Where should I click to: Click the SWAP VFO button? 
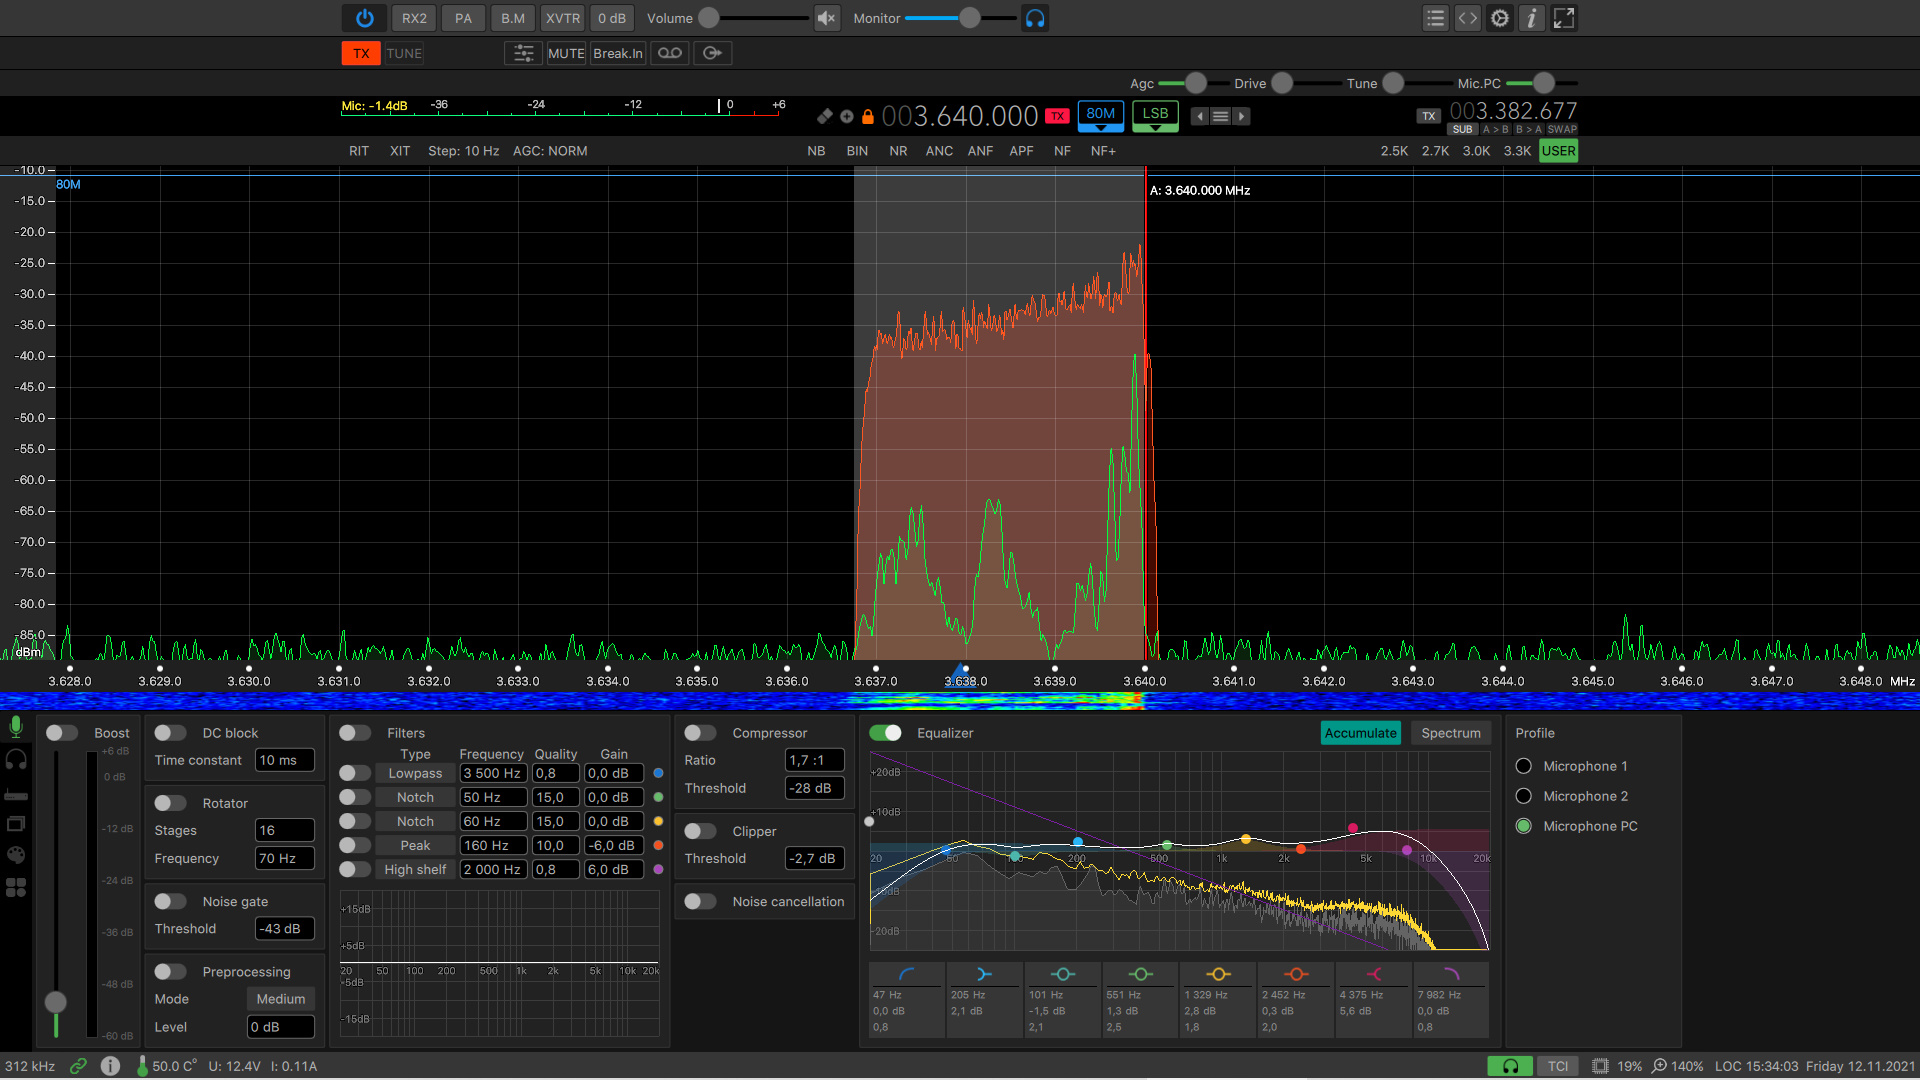tap(1561, 129)
